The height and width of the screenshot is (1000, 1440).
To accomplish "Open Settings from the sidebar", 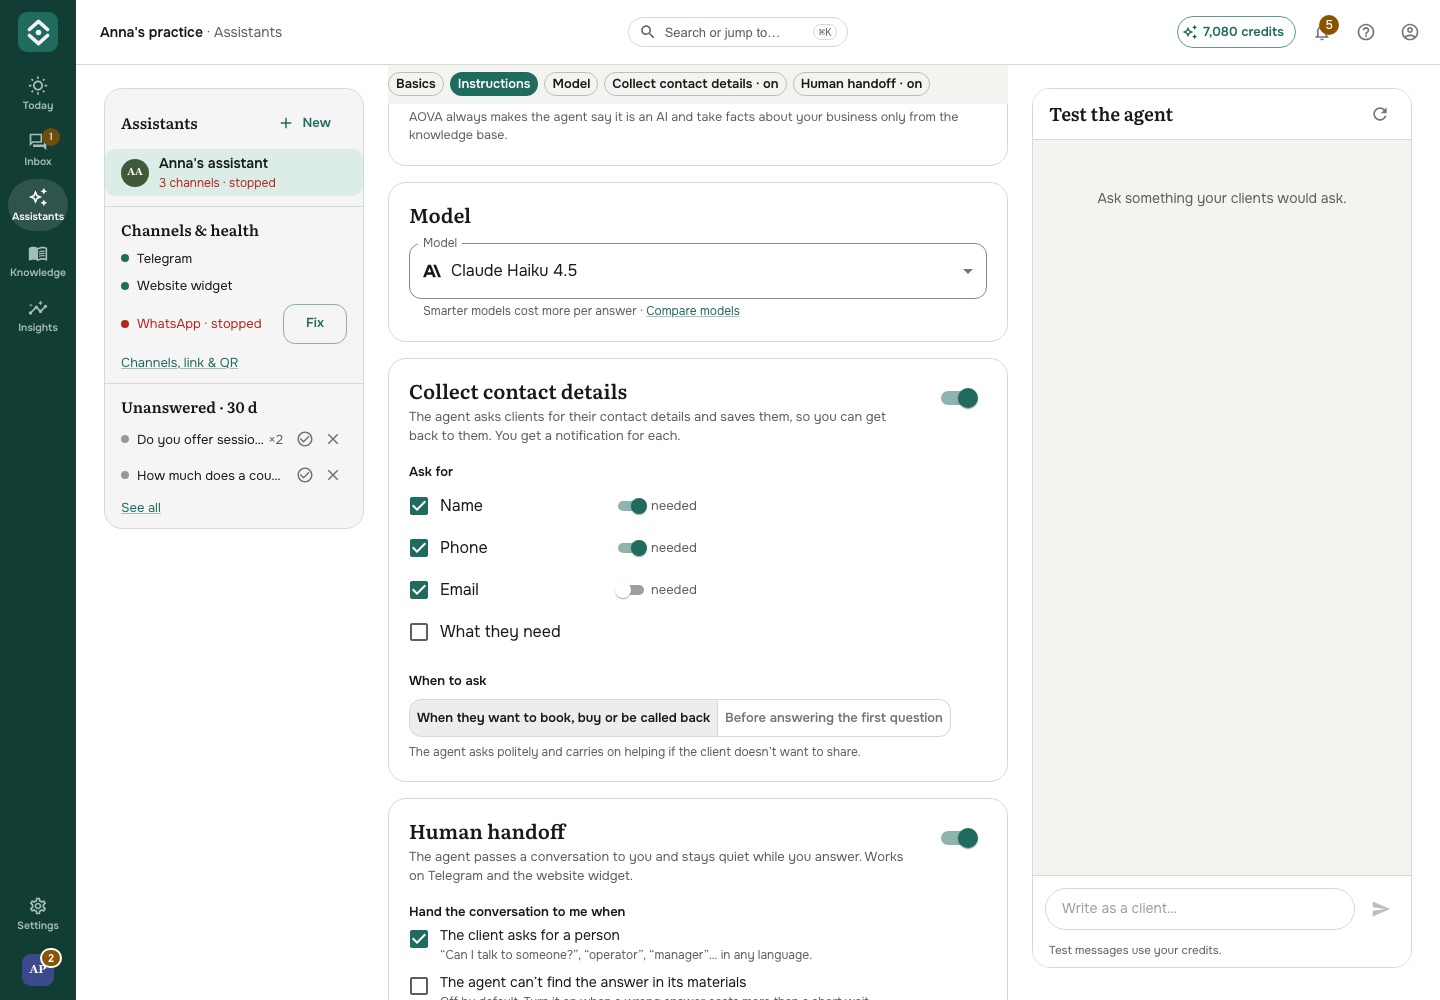I will click(x=38, y=914).
